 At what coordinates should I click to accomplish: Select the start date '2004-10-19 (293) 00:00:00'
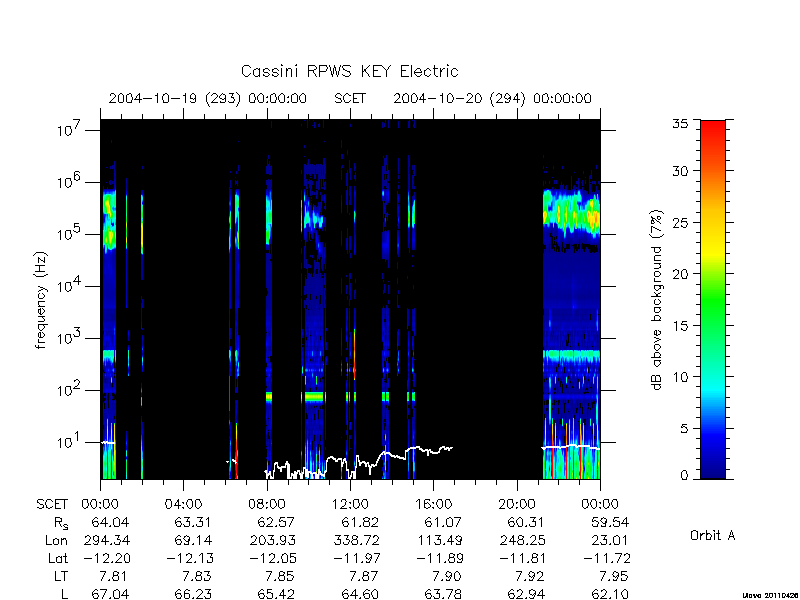[208, 98]
